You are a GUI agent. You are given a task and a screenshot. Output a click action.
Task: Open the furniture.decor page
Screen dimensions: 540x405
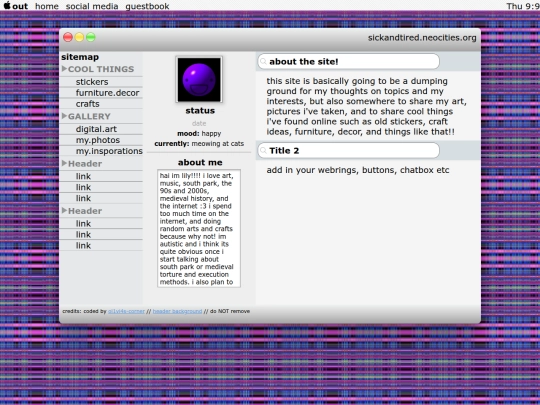click(107, 93)
